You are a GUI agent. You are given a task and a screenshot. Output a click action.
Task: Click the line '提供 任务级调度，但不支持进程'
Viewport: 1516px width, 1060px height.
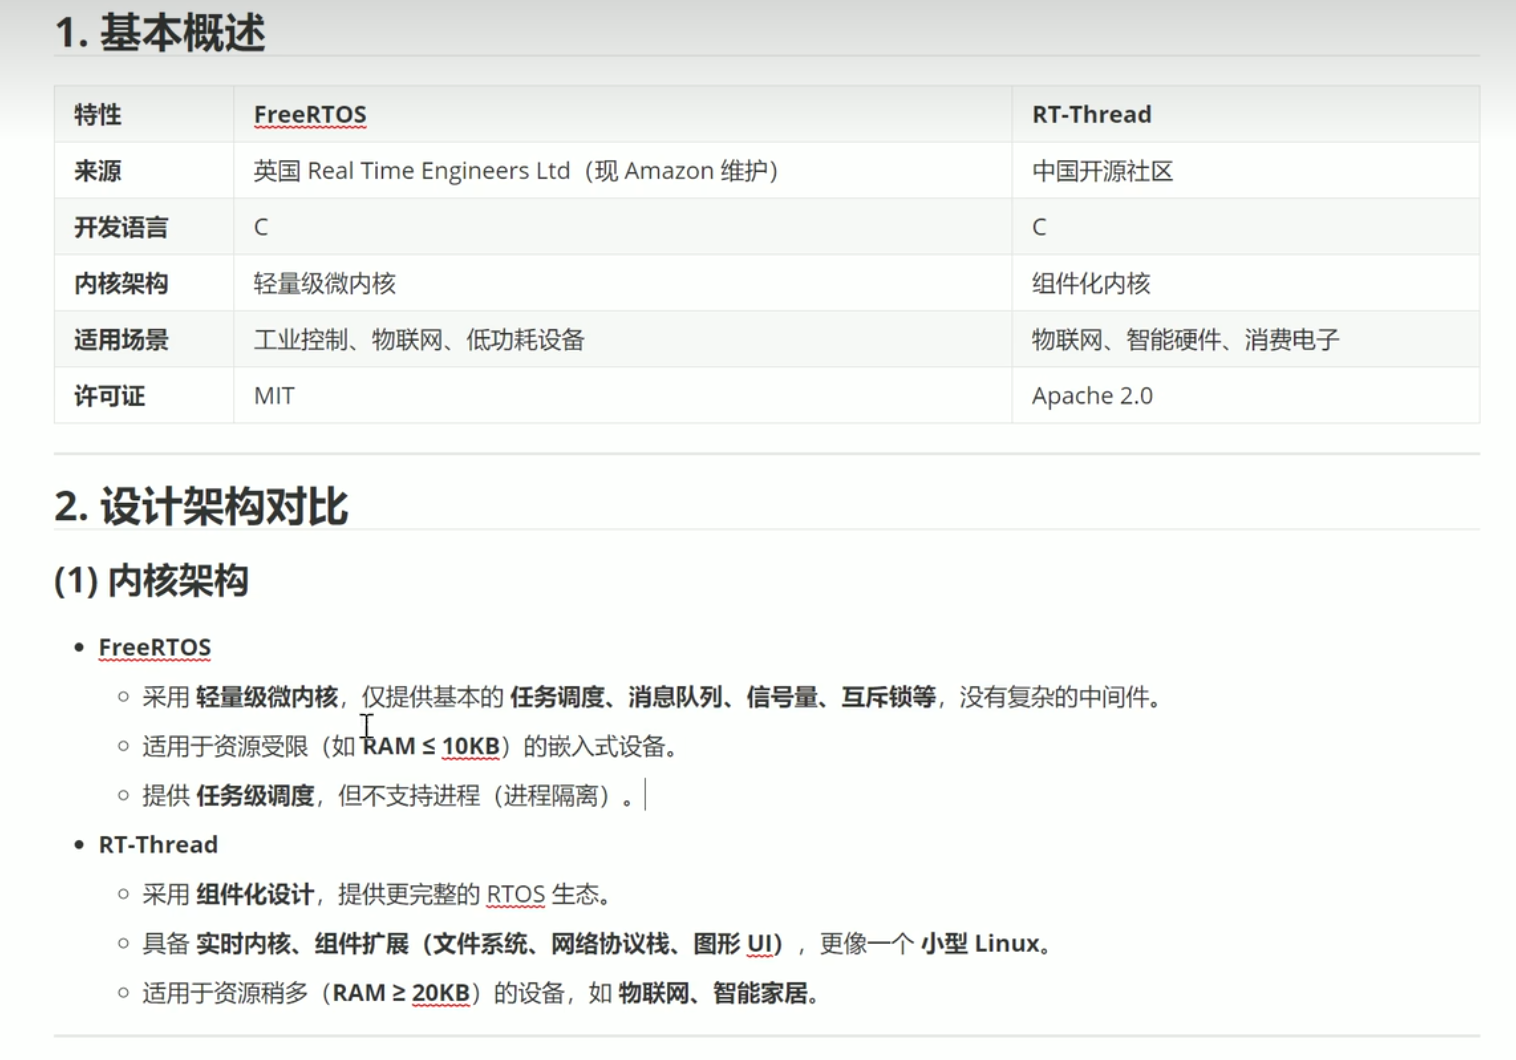[387, 796]
